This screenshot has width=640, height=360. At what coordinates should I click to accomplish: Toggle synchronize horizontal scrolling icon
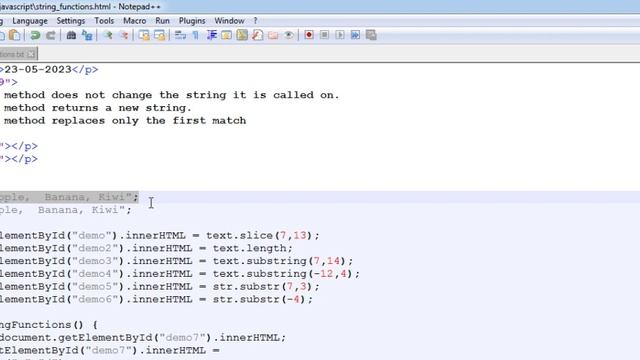[x=160, y=36]
